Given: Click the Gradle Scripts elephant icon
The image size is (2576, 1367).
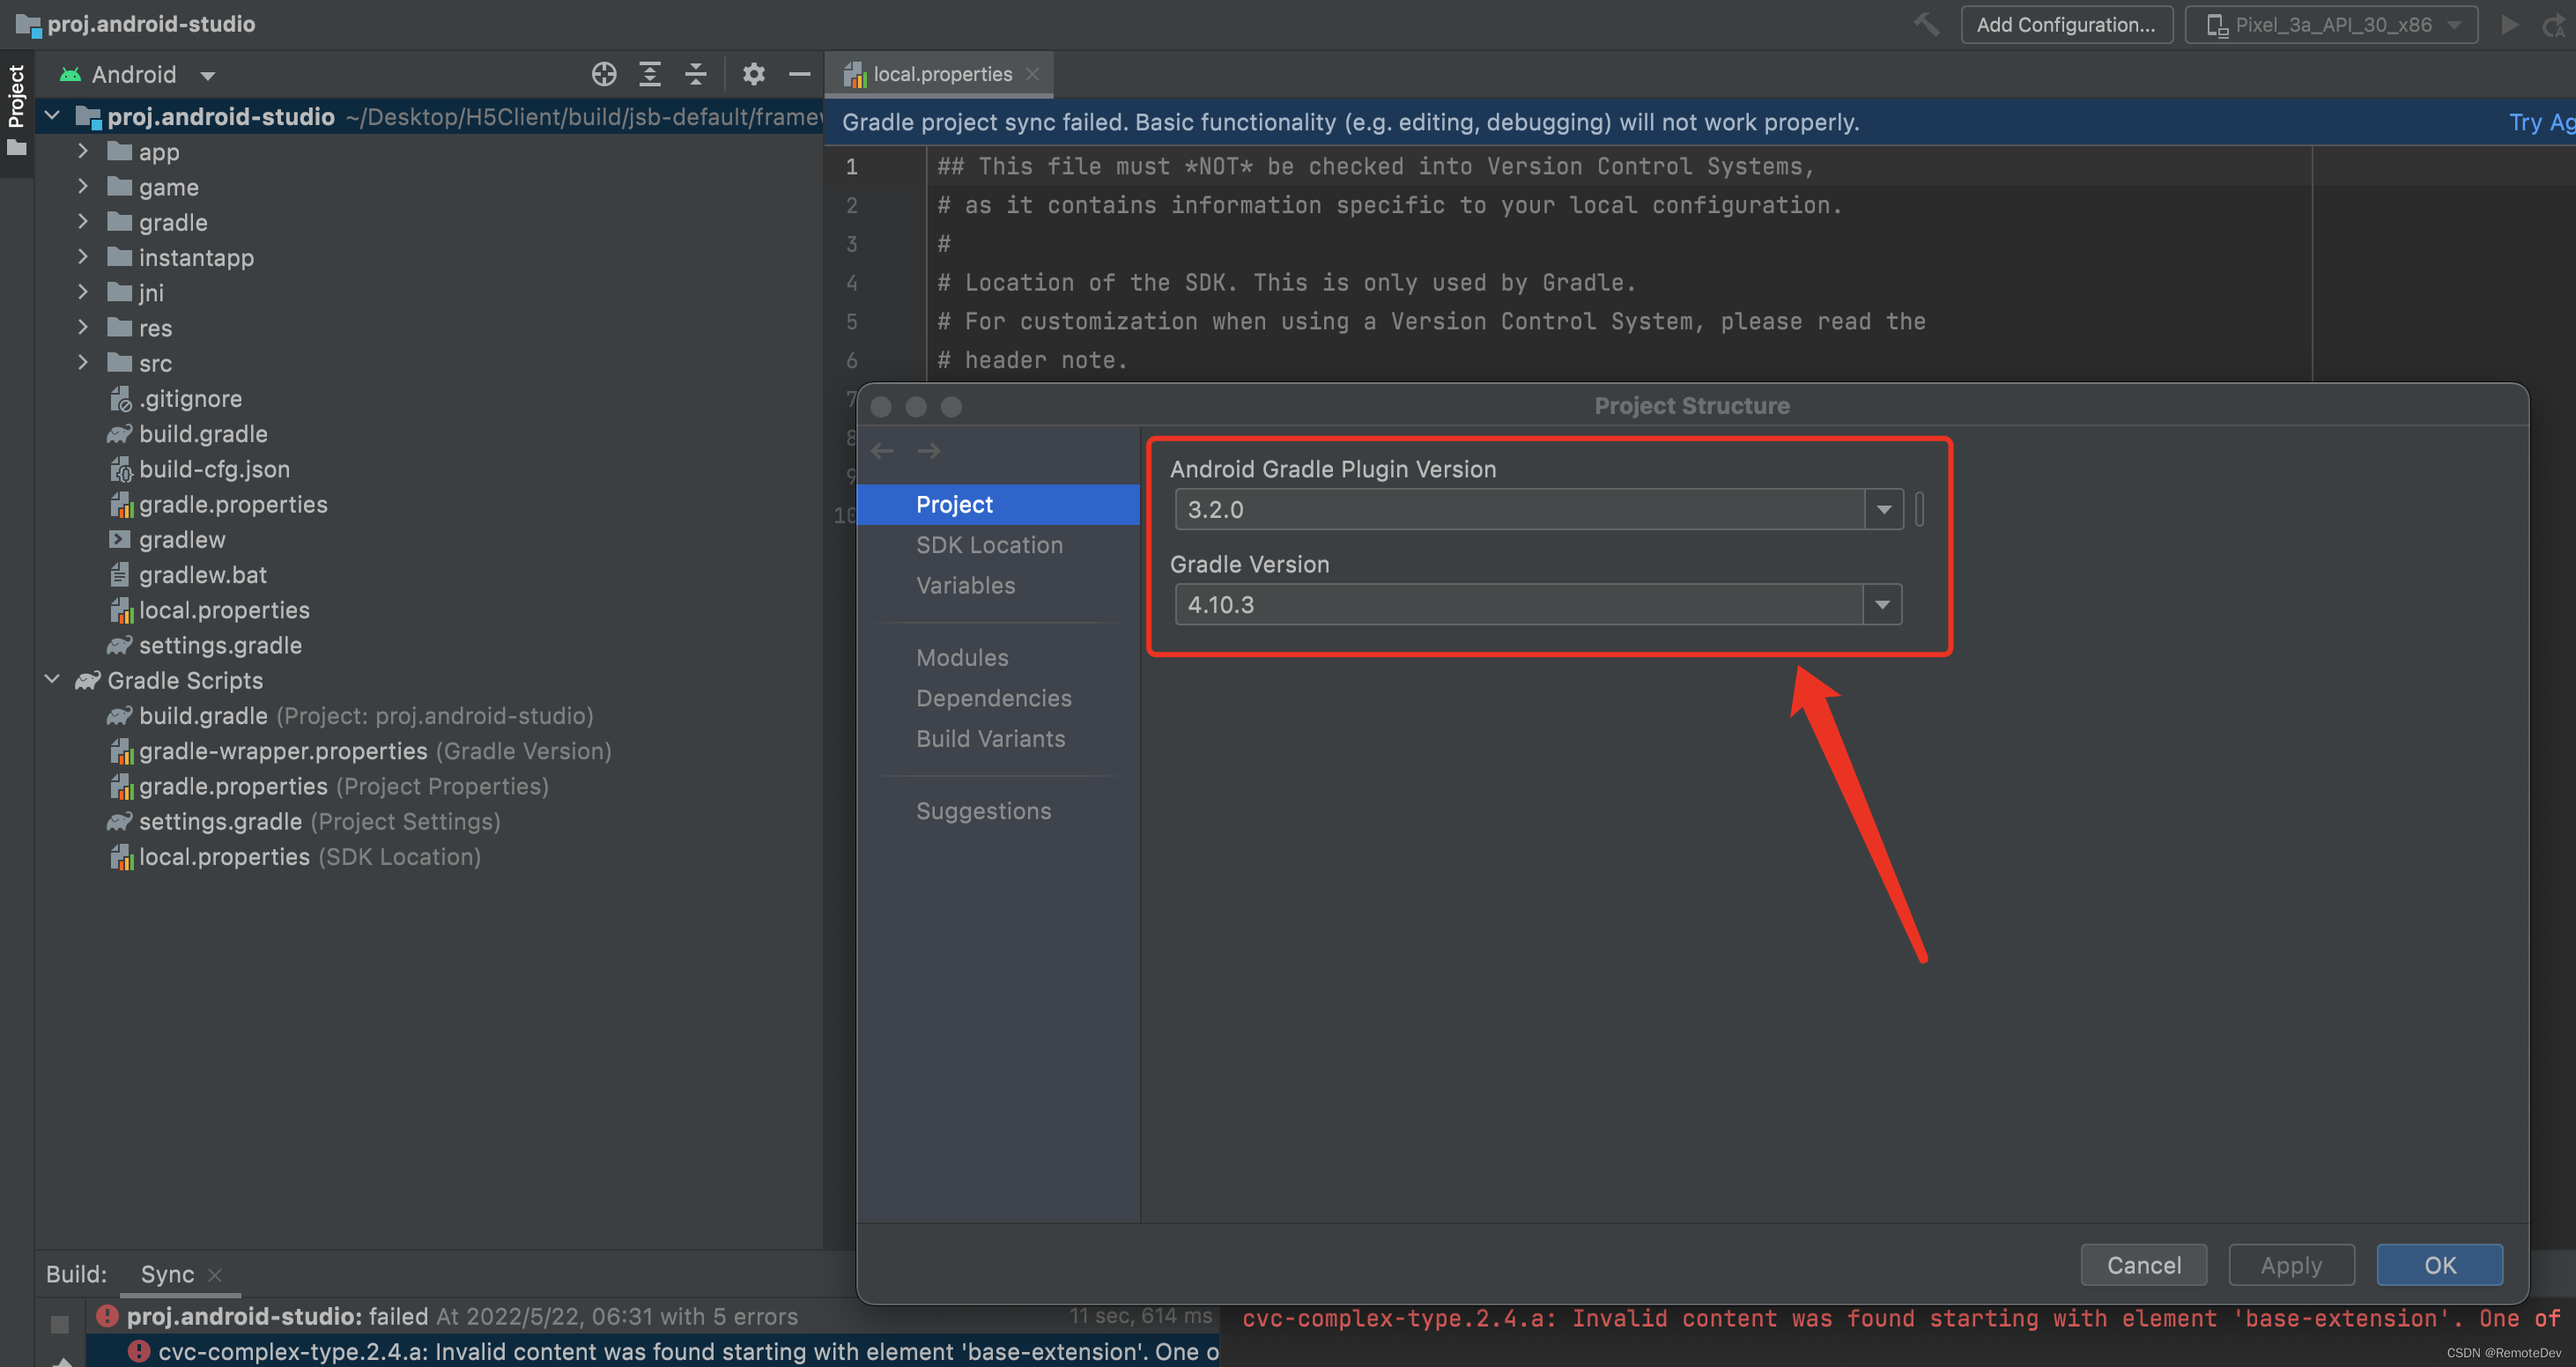Looking at the screenshot, I should pos(88,681).
